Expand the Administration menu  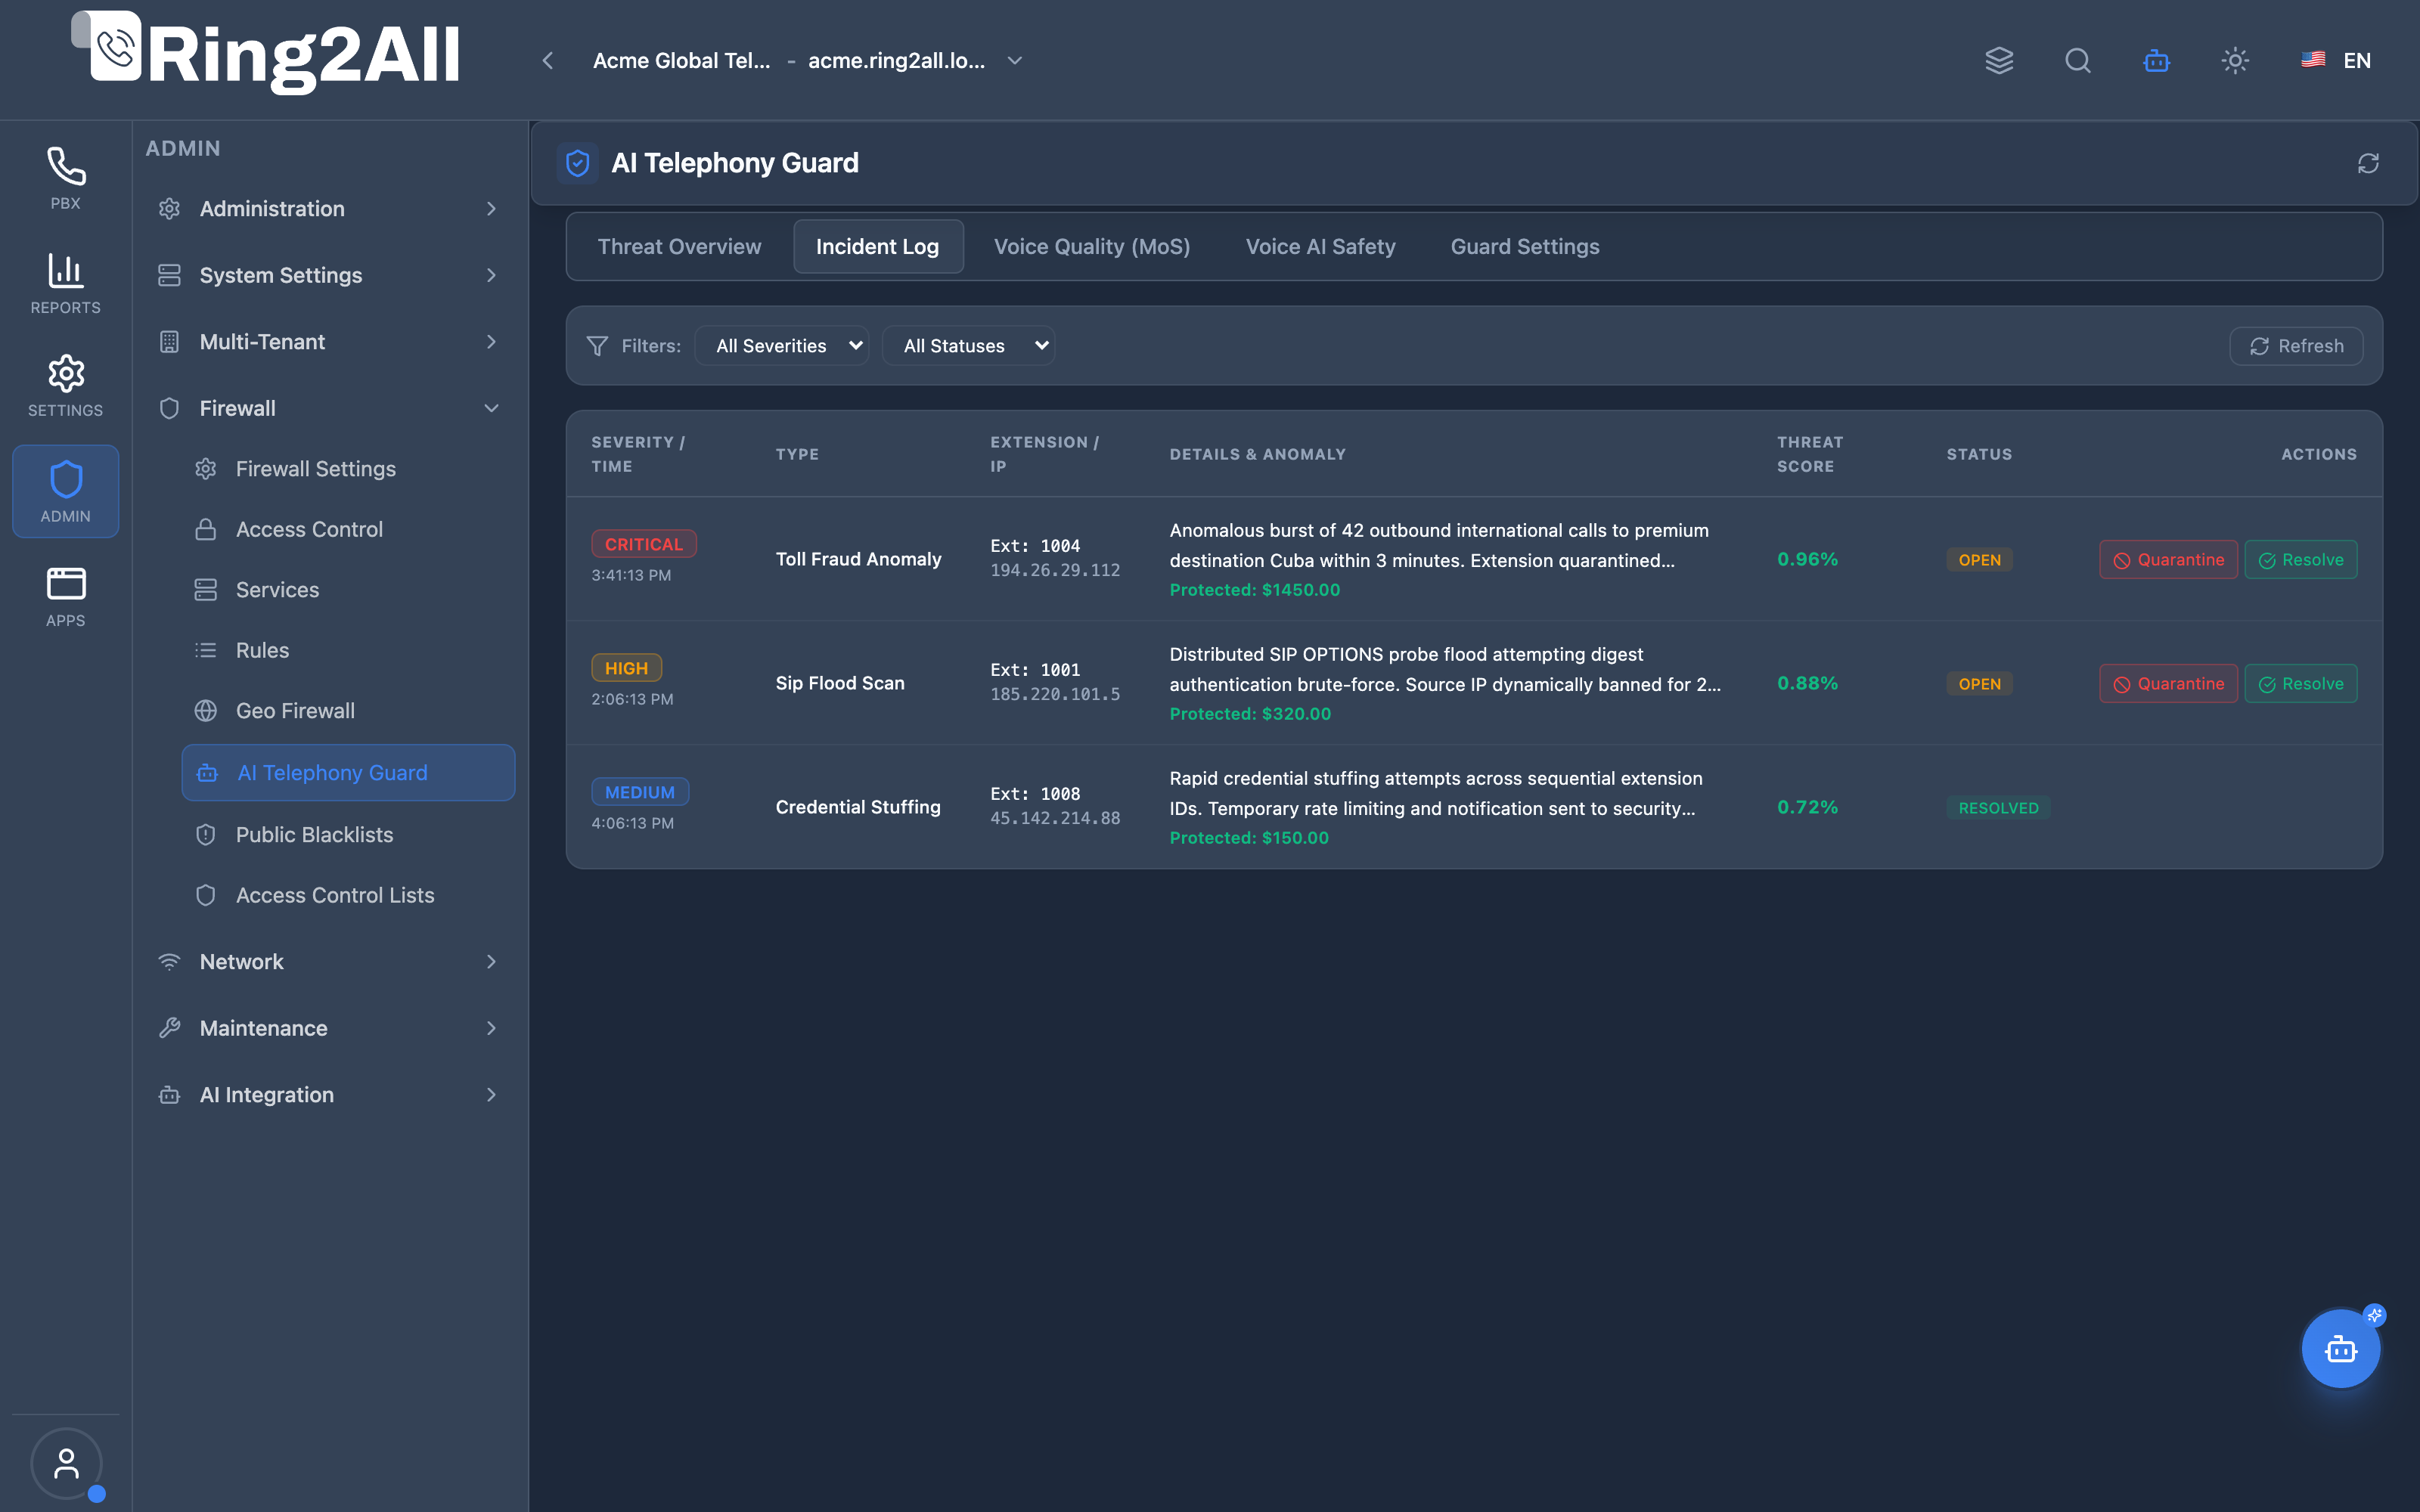tap(329, 209)
